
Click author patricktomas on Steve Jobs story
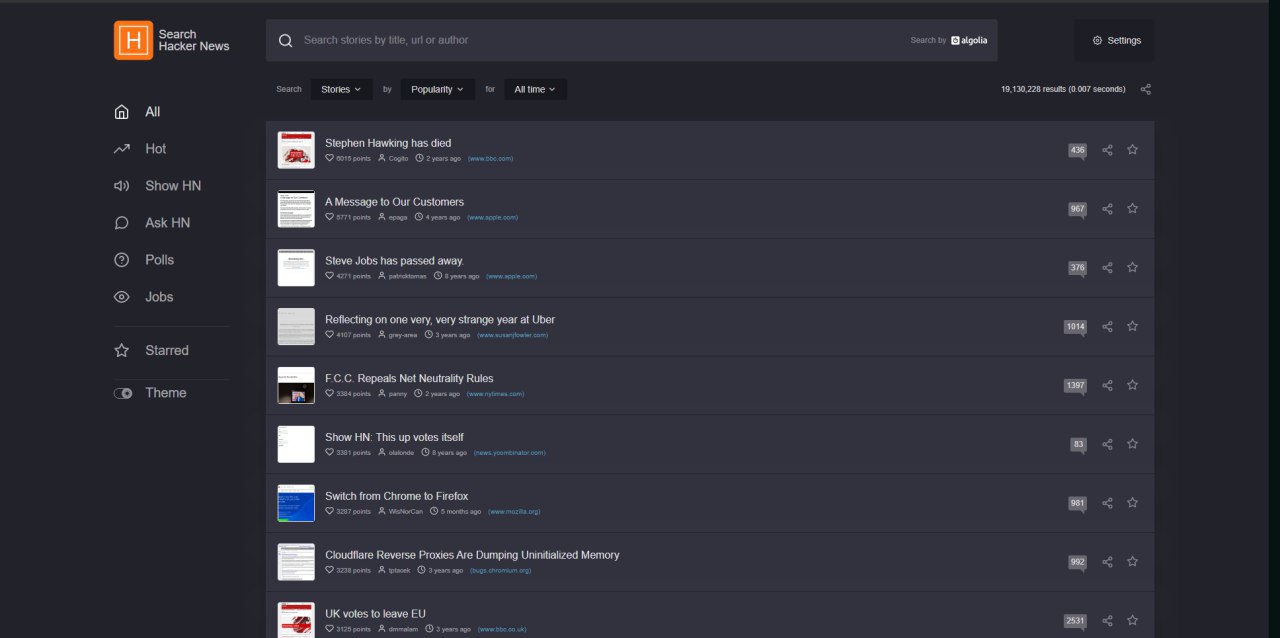[408, 276]
